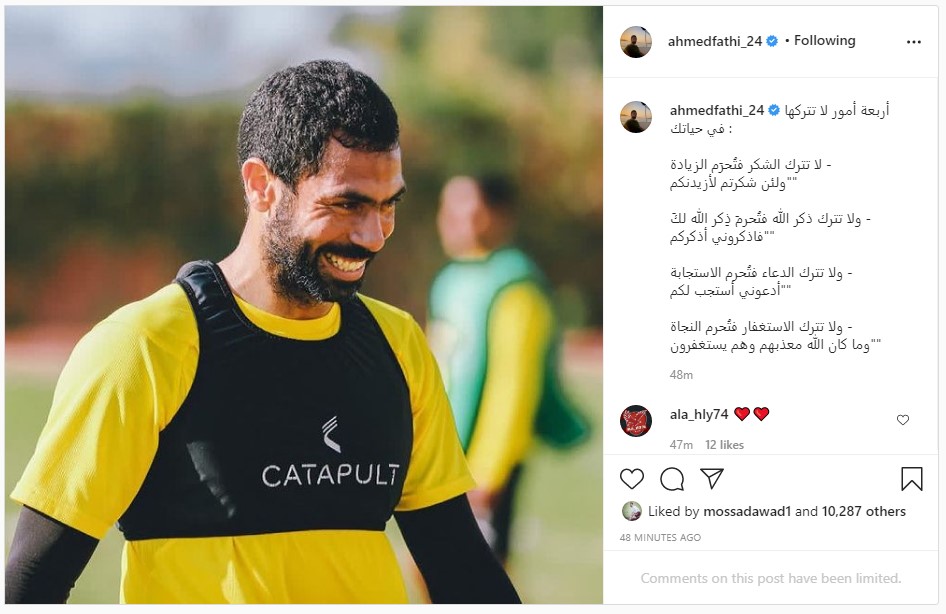View the list of 10,287 others
This screenshot has width=946, height=614.
(863, 511)
